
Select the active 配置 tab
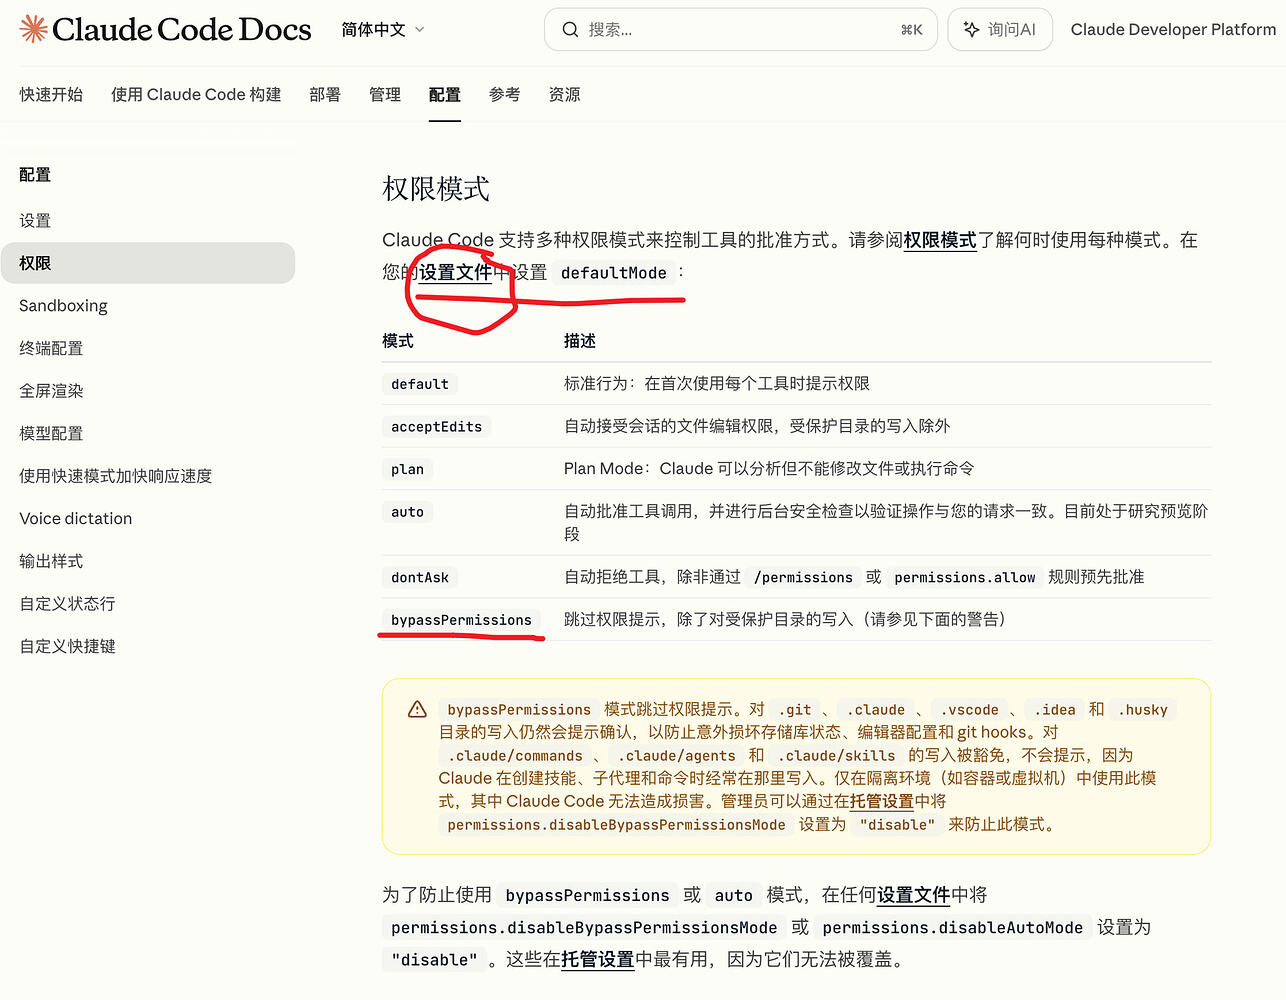coord(445,94)
